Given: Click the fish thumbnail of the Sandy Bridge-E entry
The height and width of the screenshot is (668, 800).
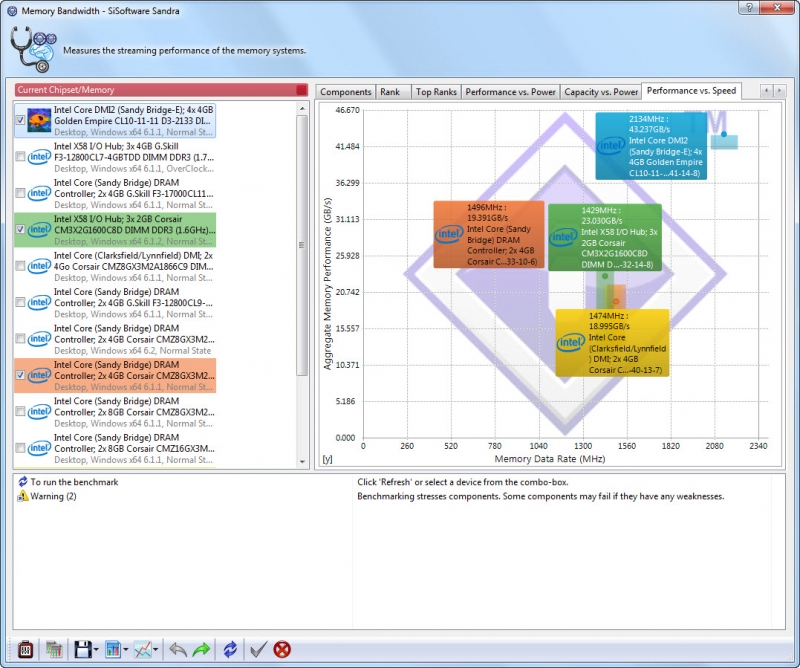Looking at the screenshot, I should point(39,120).
